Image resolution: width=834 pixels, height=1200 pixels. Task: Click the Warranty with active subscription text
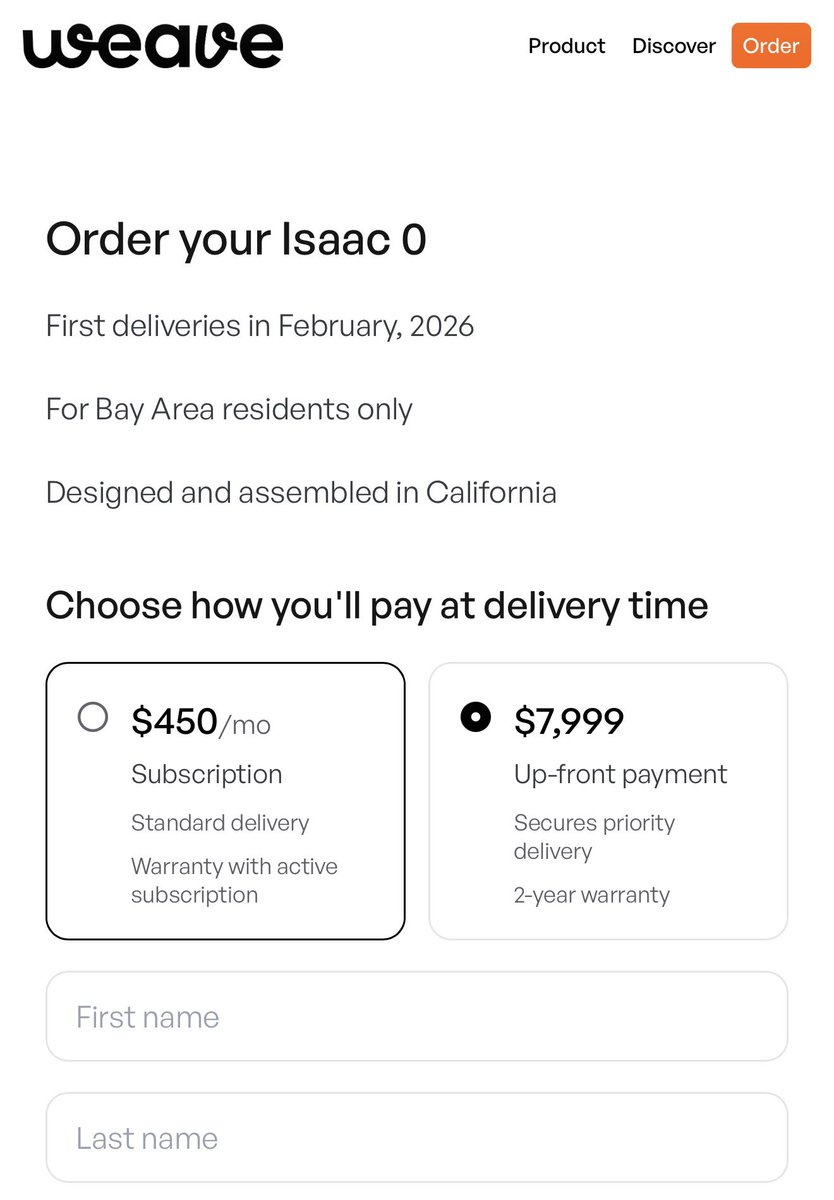234,880
